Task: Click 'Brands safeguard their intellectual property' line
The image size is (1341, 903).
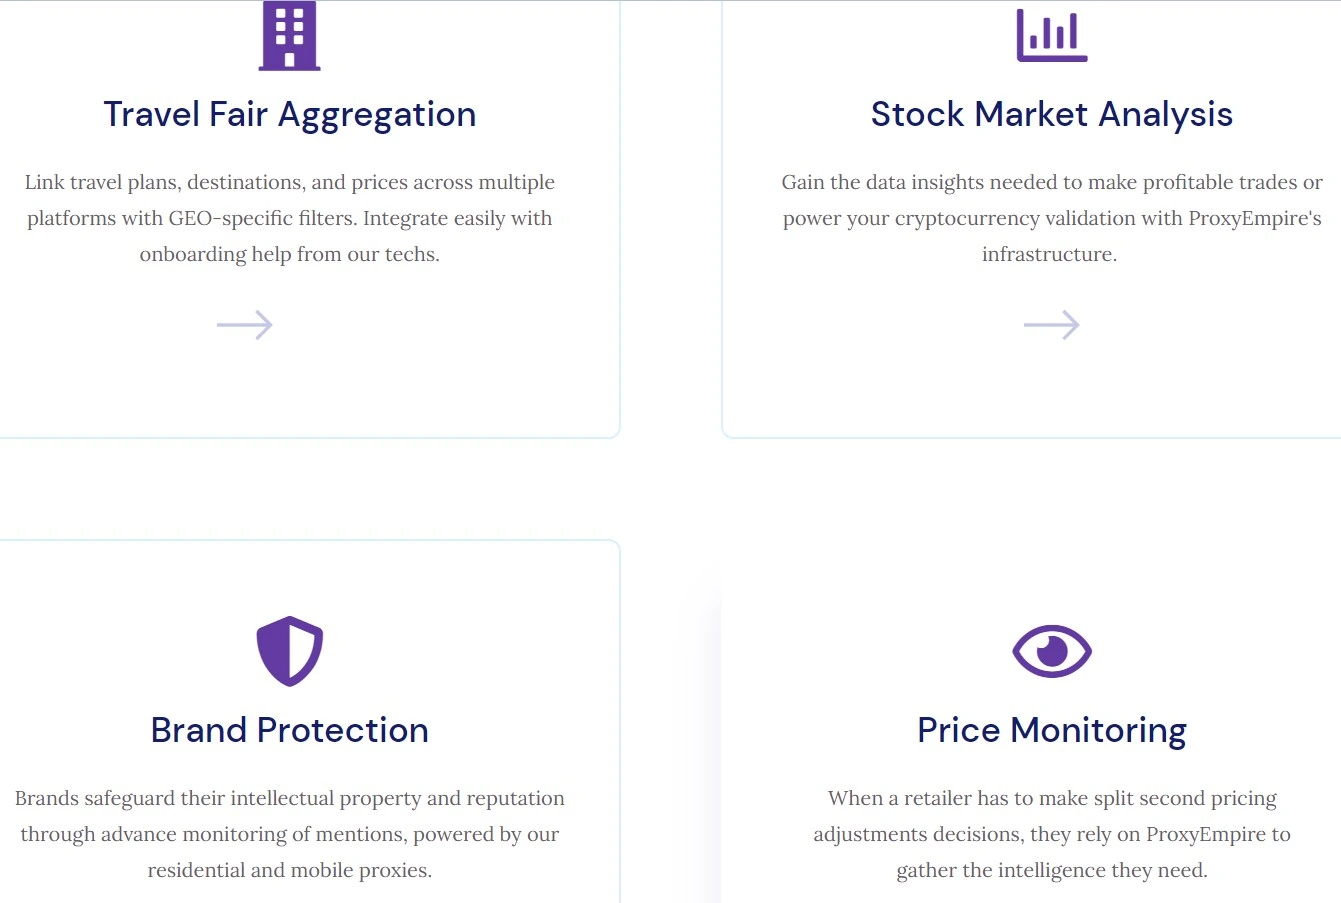Action: (289, 799)
